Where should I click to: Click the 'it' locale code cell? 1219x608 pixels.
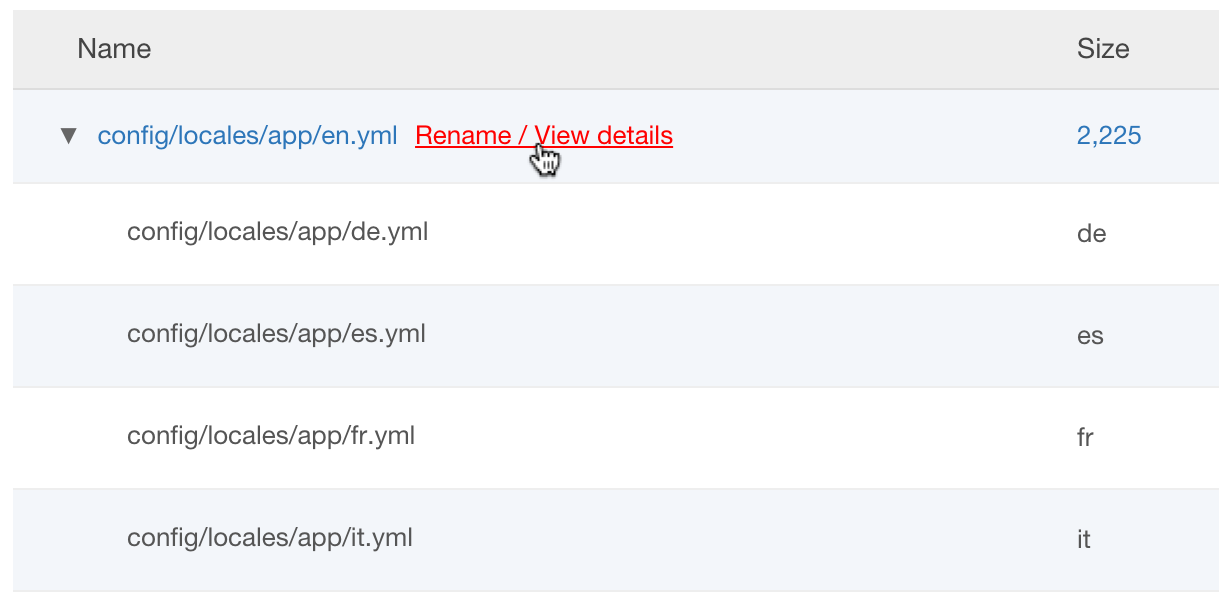1083,540
